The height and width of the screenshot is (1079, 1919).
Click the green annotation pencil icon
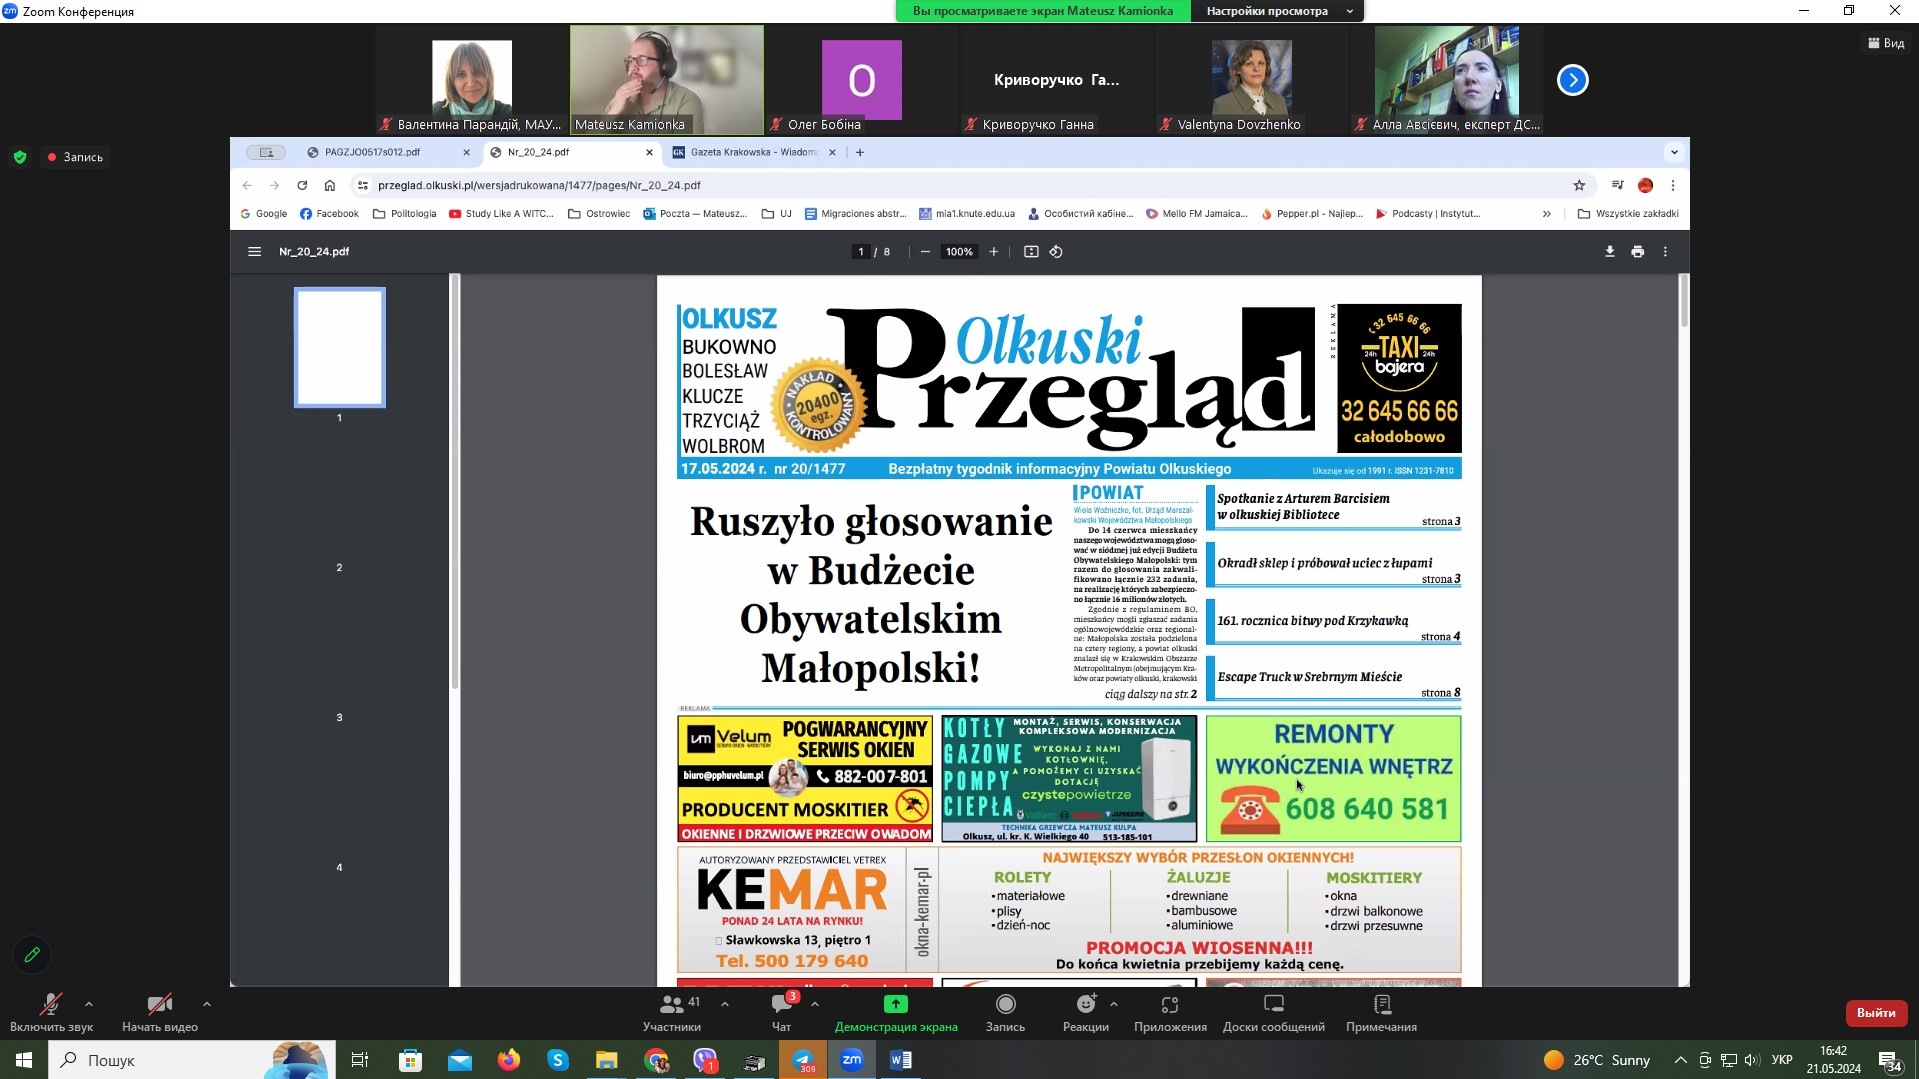[32, 955]
